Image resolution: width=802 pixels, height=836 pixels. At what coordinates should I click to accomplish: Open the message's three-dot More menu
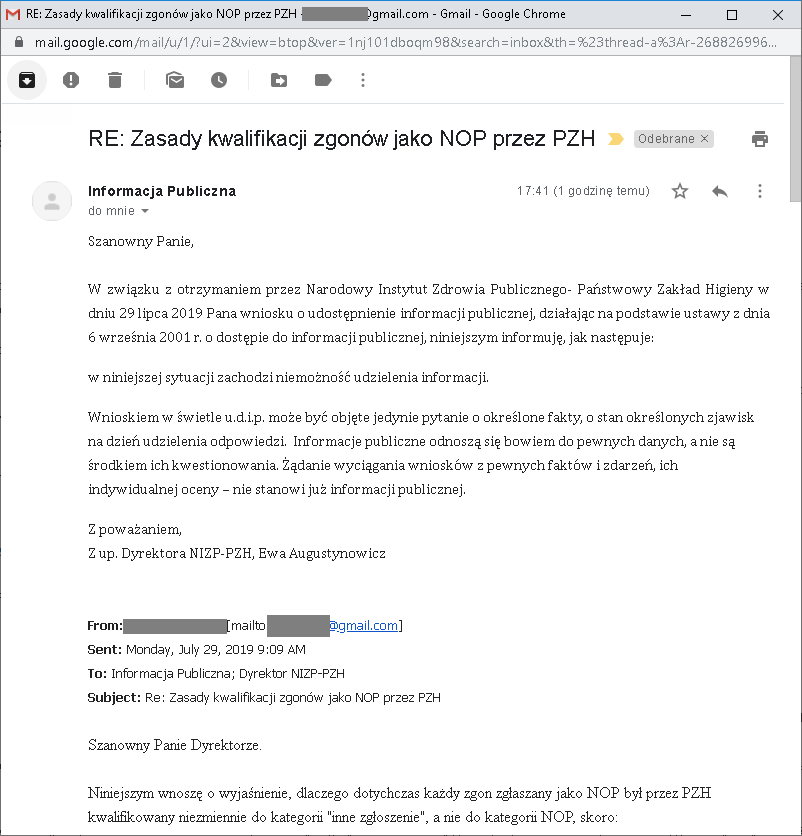pos(760,191)
